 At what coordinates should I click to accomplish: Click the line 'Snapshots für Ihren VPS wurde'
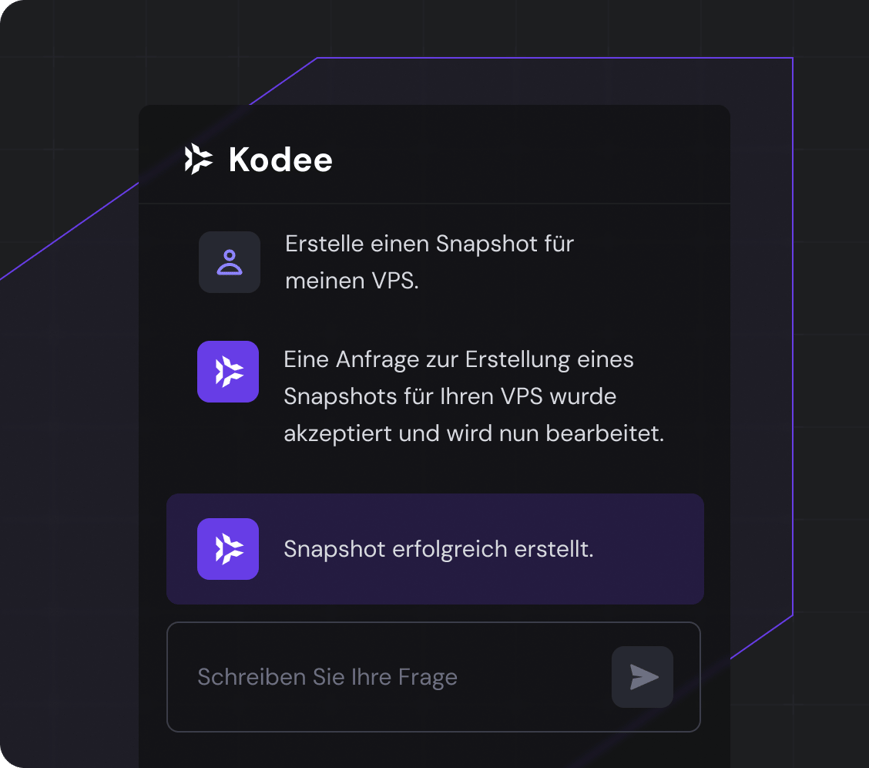point(449,397)
